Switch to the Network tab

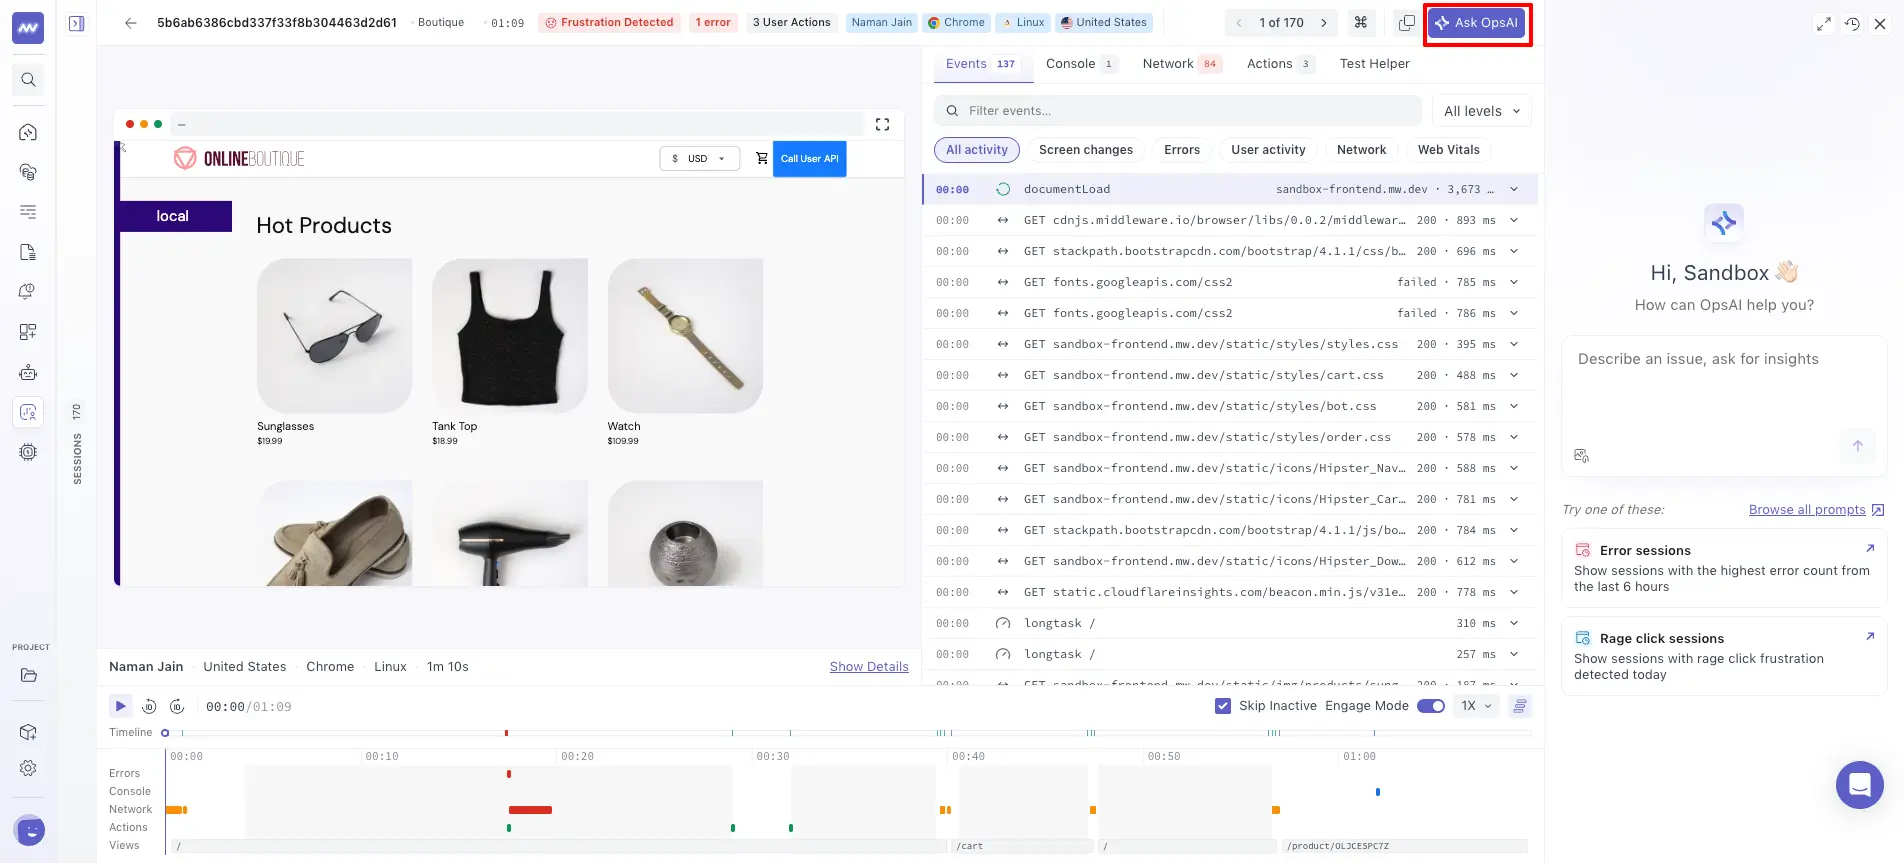[x=1181, y=64]
